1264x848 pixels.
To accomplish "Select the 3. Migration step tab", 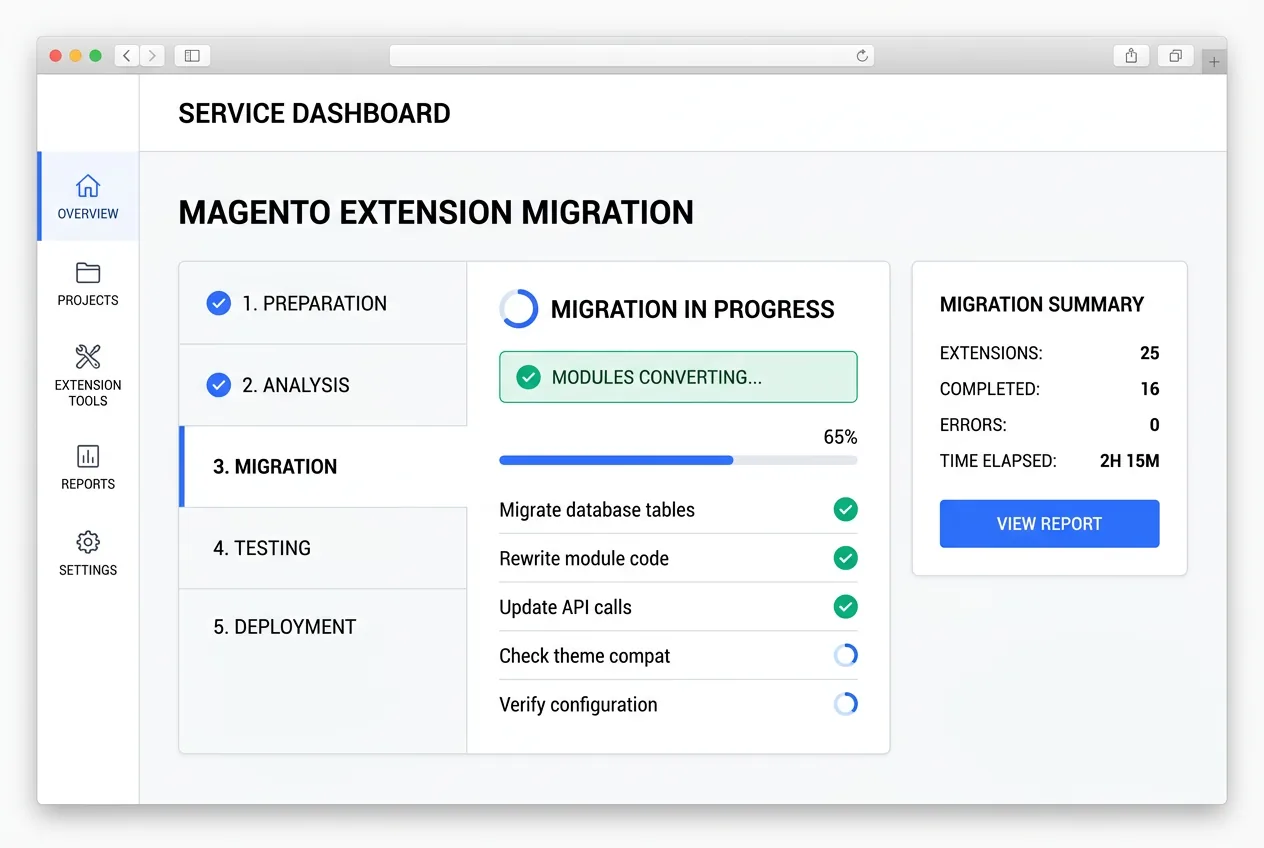I will pyautogui.click(x=322, y=466).
